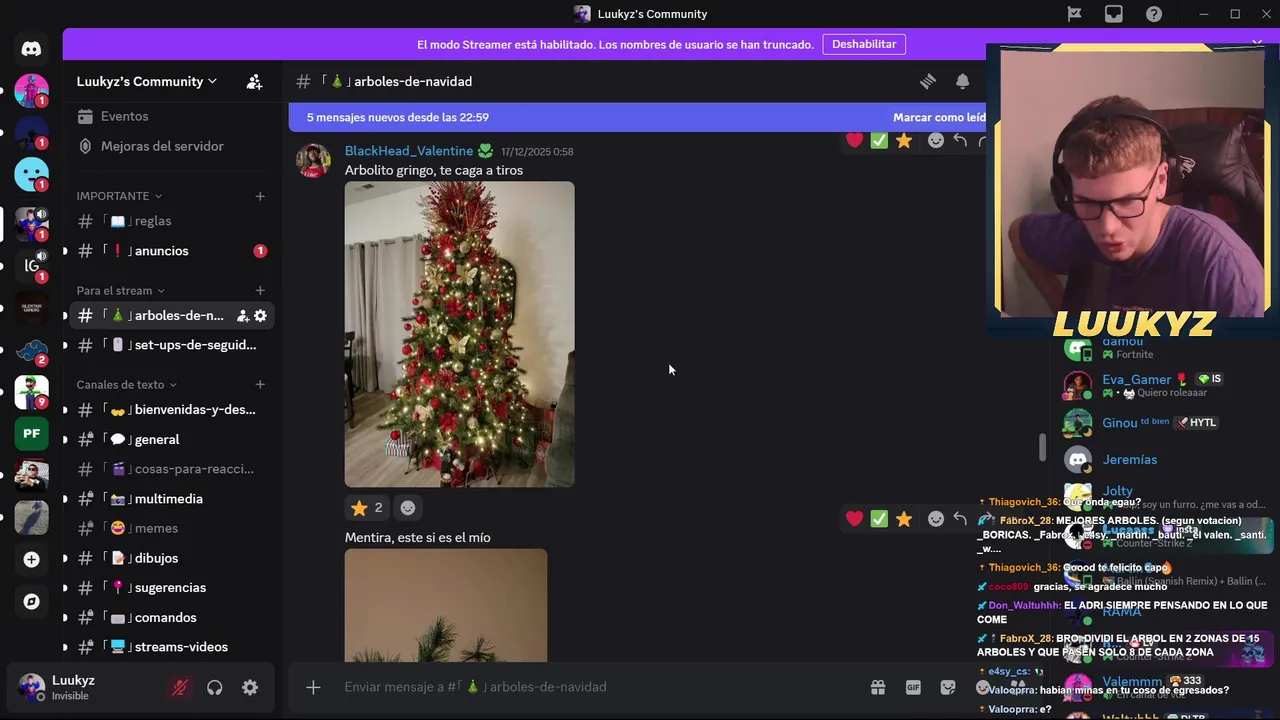Invite people to Luukyz's Community
Image resolution: width=1280 pixels, height=720 pixels.
pyautogui.click(x=254, y=81)
